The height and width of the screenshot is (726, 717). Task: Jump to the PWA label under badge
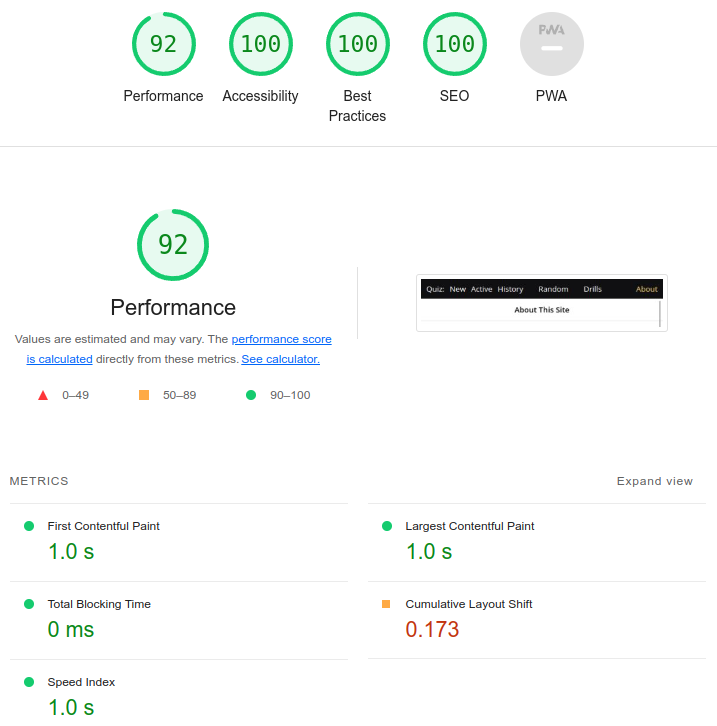551,96
